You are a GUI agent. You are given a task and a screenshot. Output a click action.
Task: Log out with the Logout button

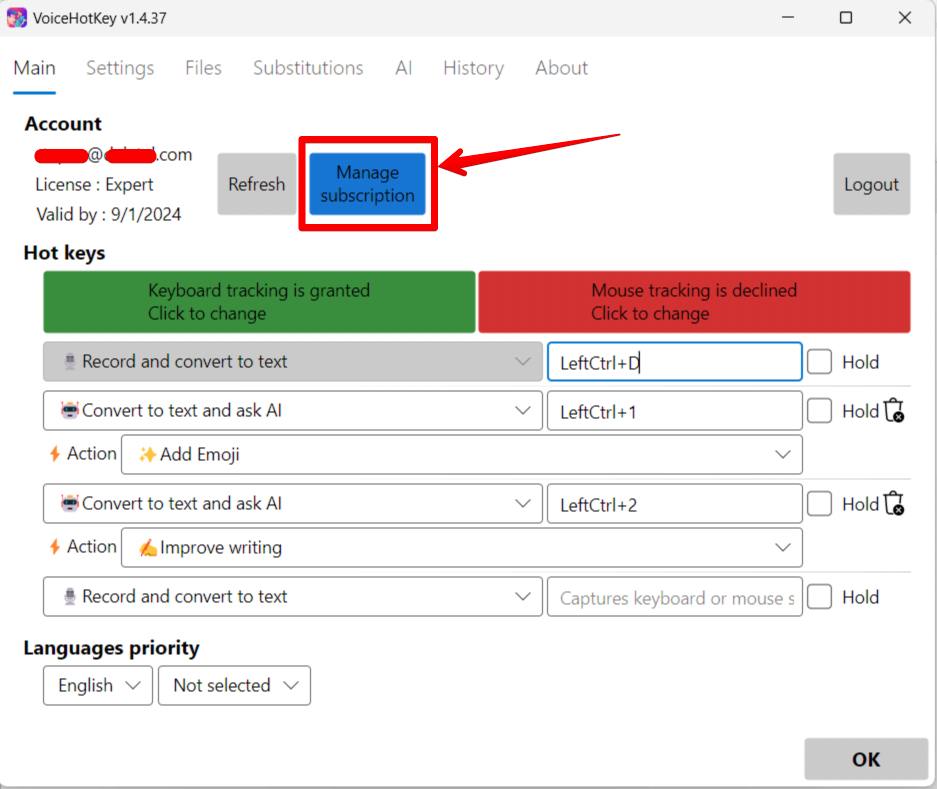point(872,184)
